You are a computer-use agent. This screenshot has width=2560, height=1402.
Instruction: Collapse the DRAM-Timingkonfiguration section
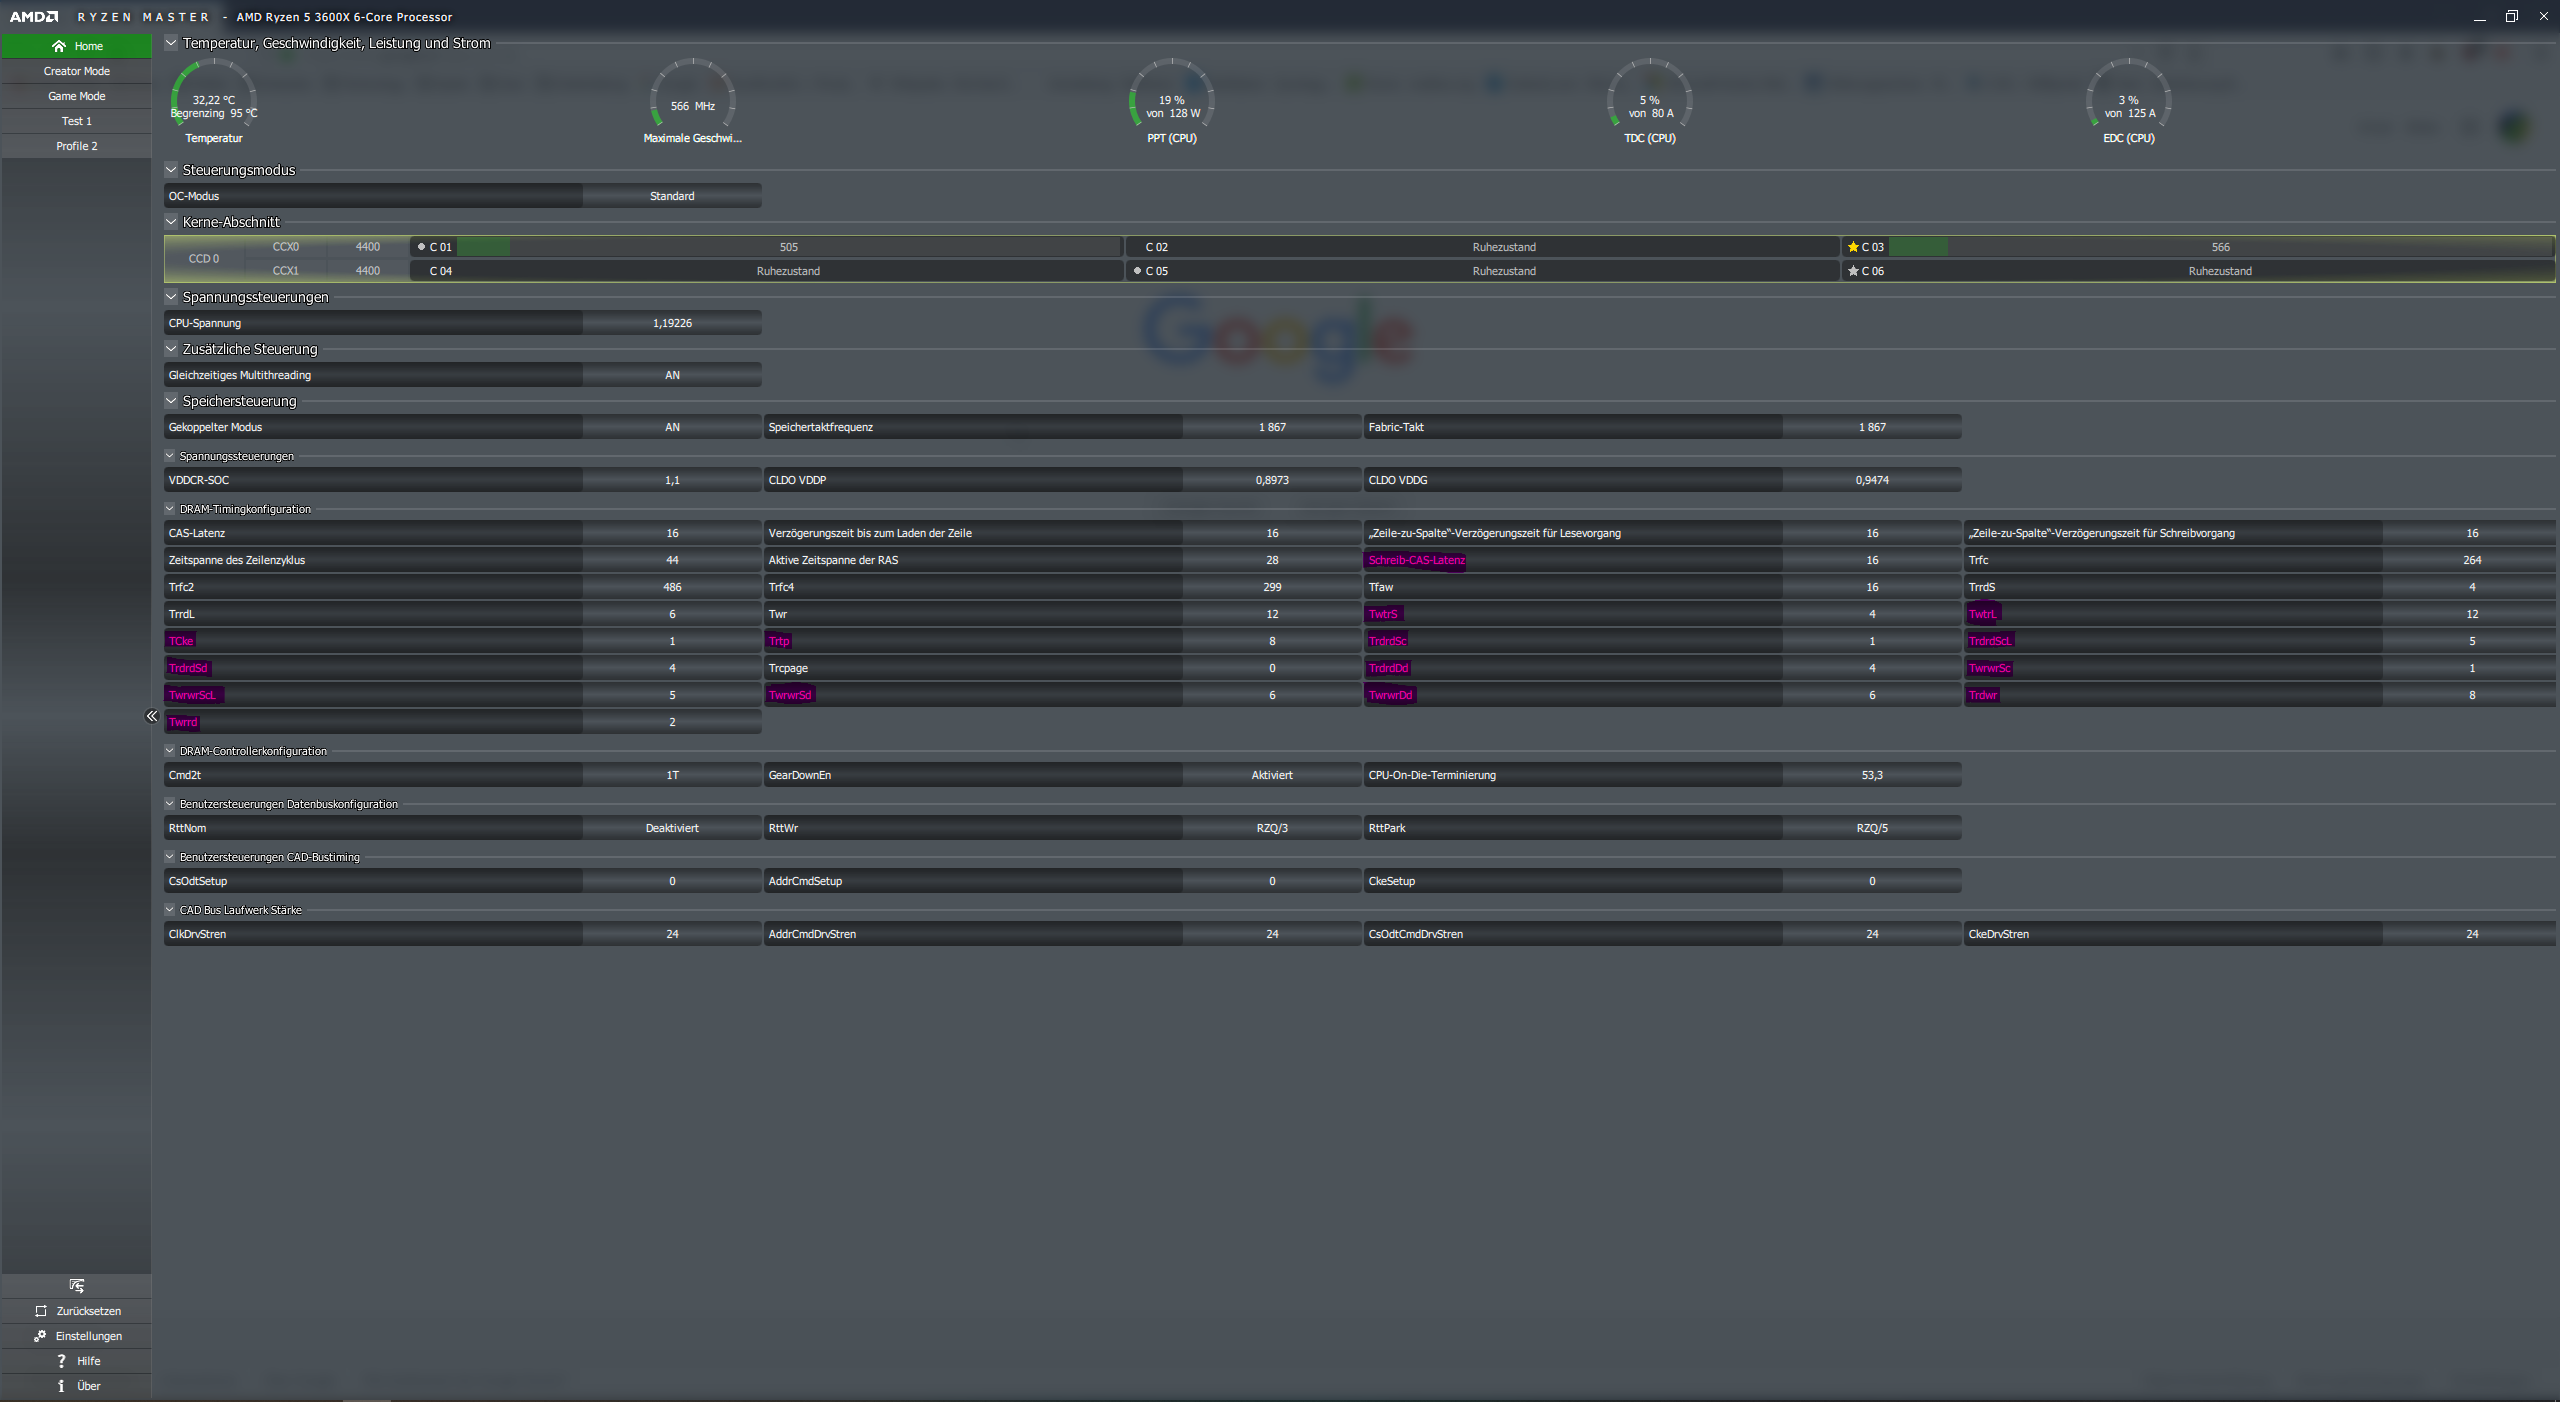tap(170, 509)
